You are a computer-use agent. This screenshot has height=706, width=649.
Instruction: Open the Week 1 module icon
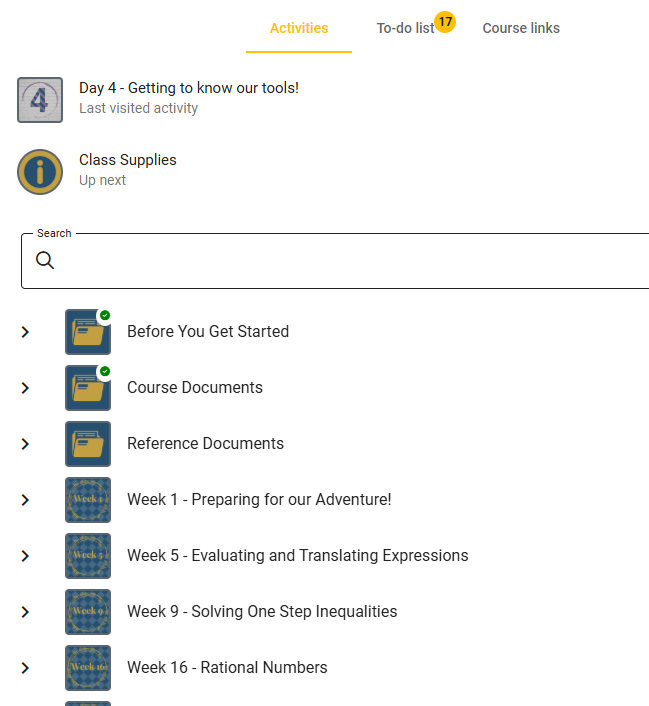point(88,500)
